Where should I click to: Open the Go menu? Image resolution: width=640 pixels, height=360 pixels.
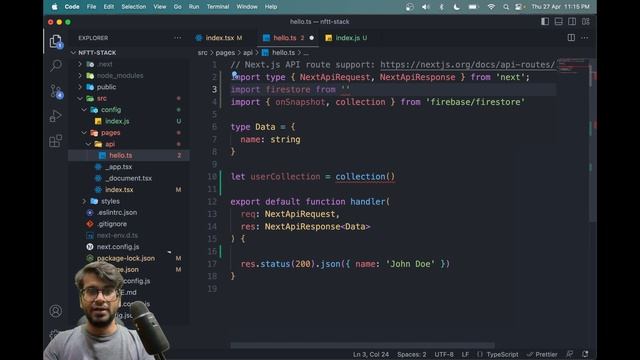click(x=177, y=7)
